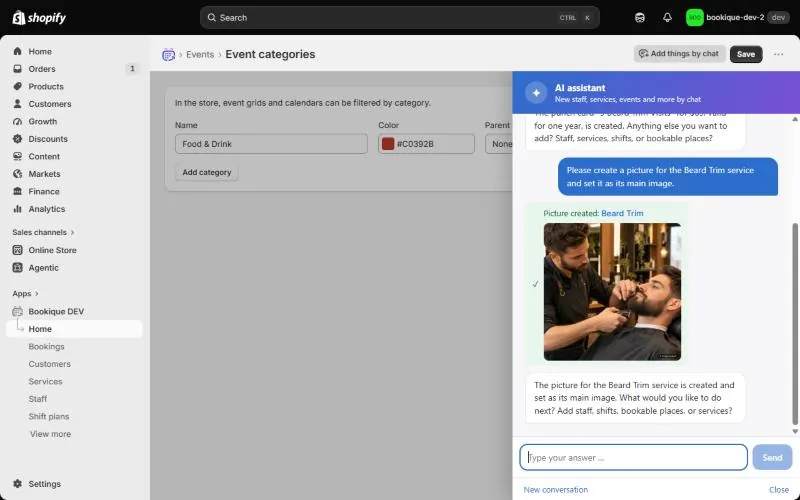Viewport: 800px width, 500px height.
Task: Click the main search bar
Action: [x=399, y=17]
